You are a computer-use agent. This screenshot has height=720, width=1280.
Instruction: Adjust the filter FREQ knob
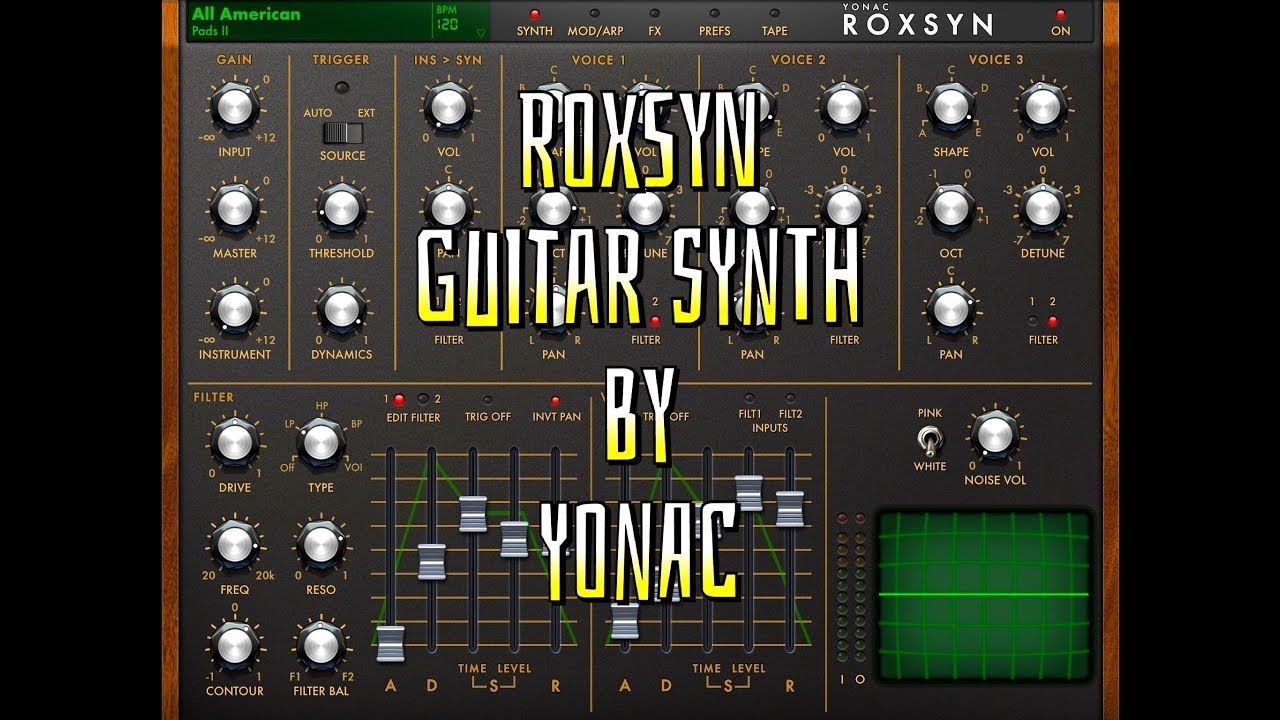(234, 543)
